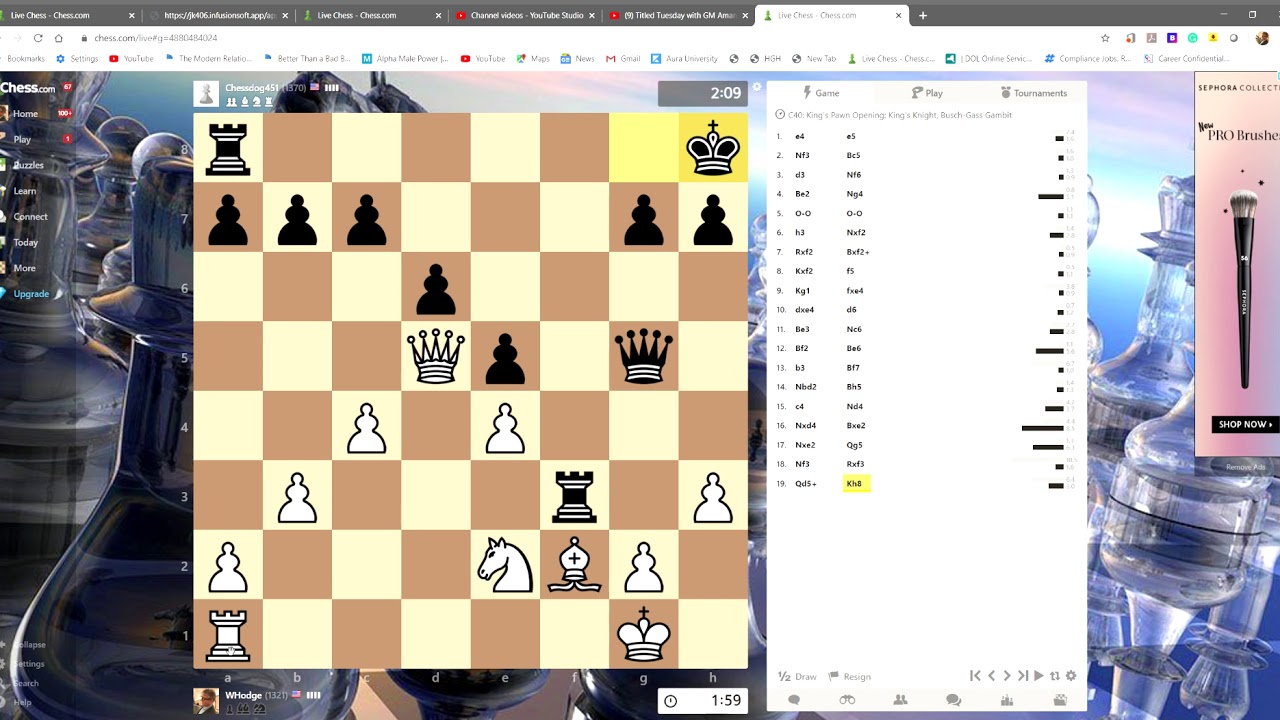The image size is (1280, 720).
Task: Flip the board icon
Action: click(1055, 676)
